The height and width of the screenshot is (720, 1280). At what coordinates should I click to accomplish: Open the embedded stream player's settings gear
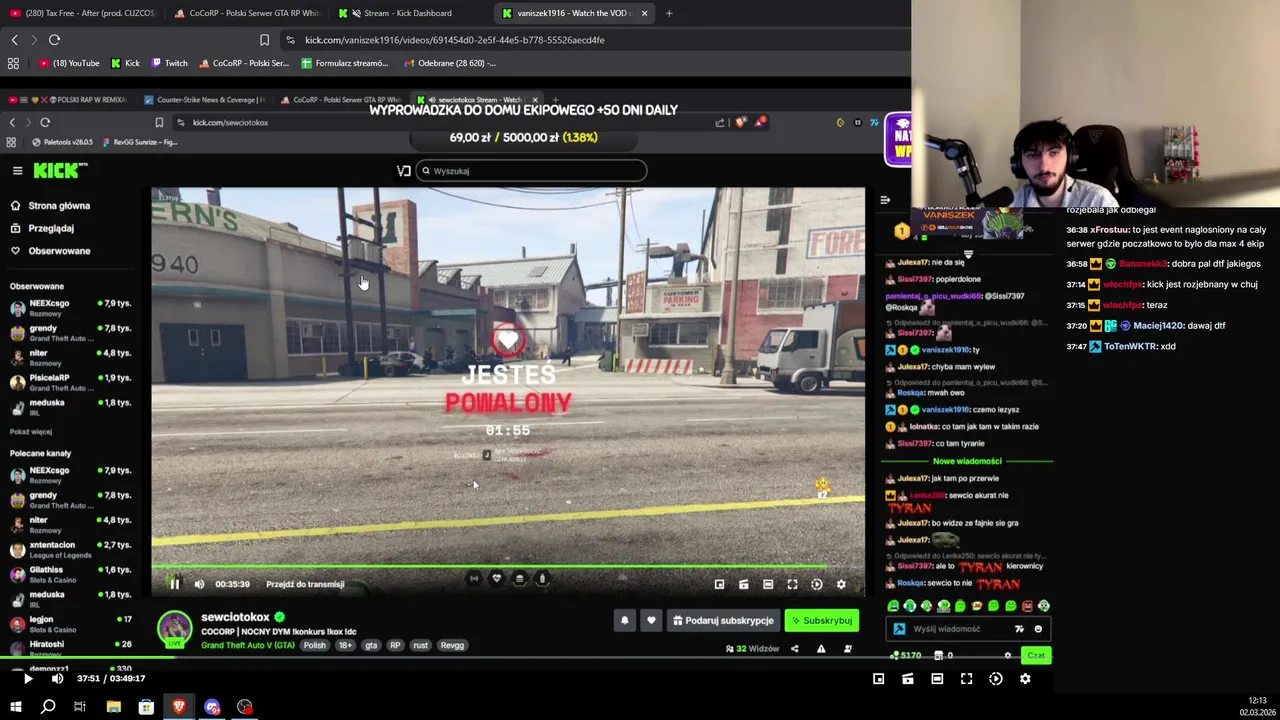click(x=841, y=584)
